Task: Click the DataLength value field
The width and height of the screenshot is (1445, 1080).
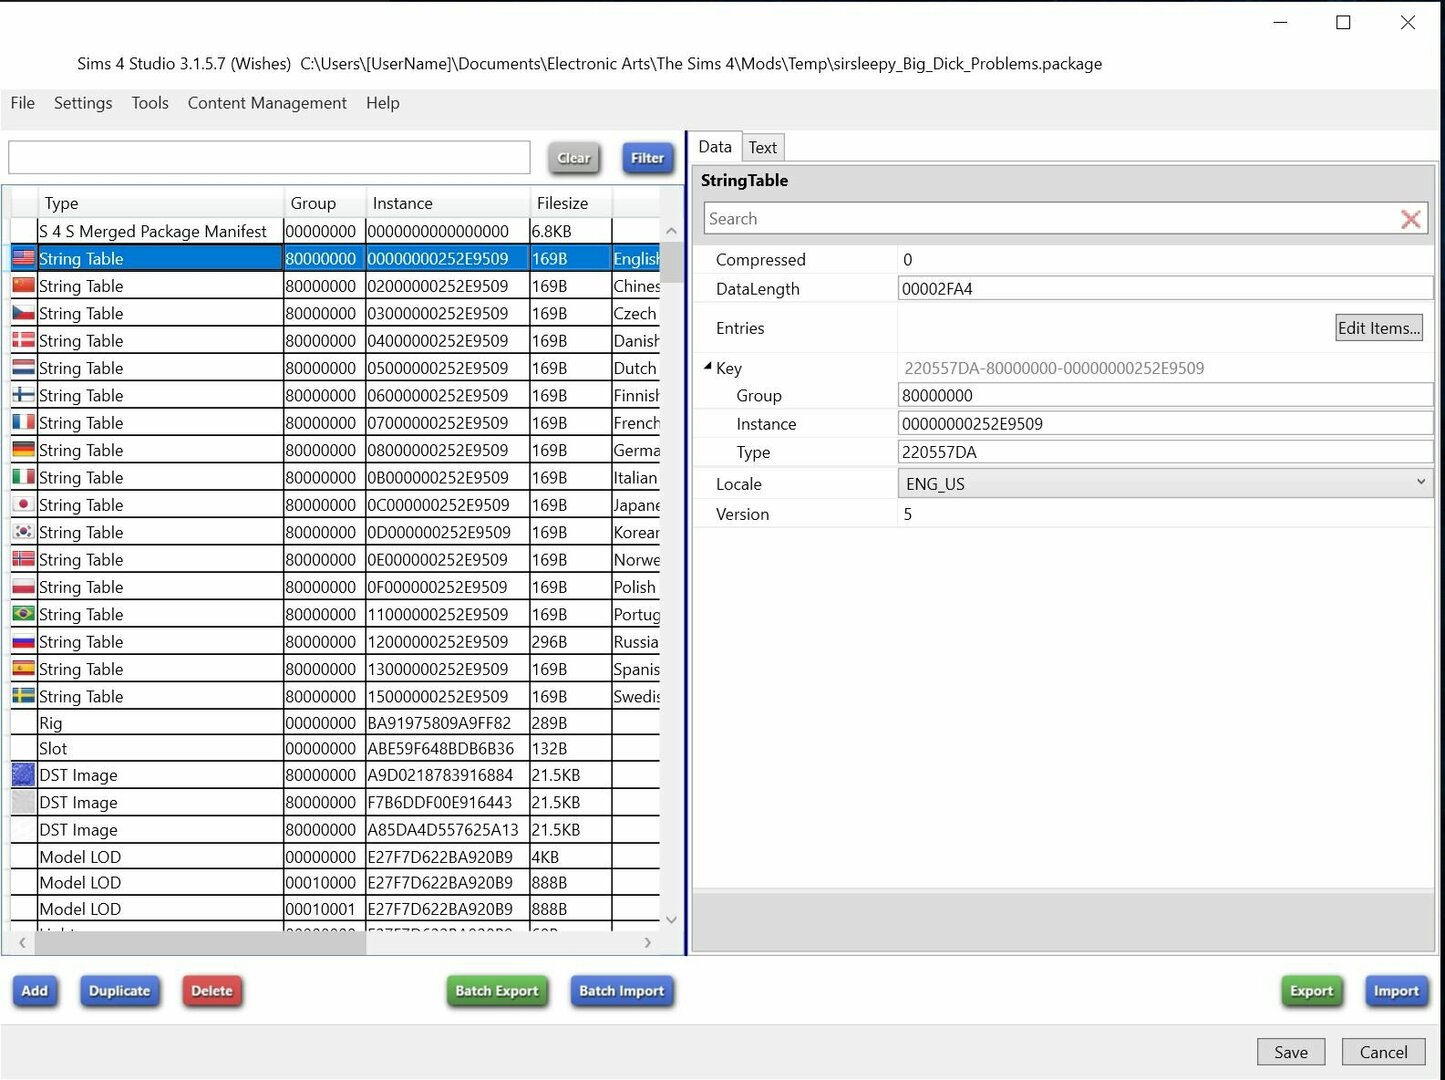Action: tap(1165, 289)
